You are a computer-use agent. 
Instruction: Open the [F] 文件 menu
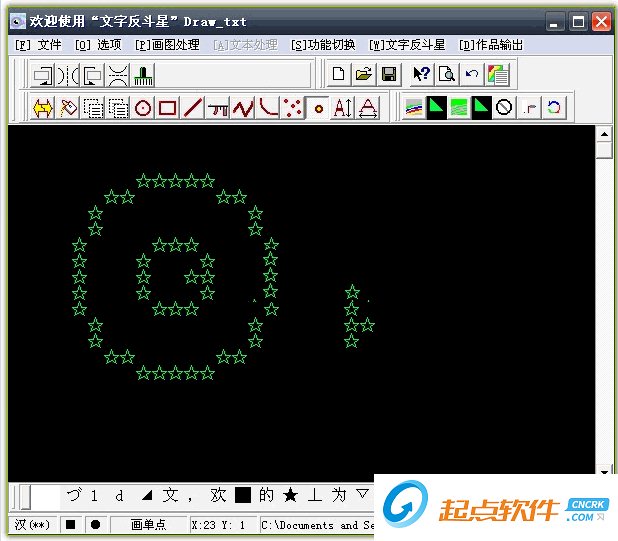click(x=38, y=45)
